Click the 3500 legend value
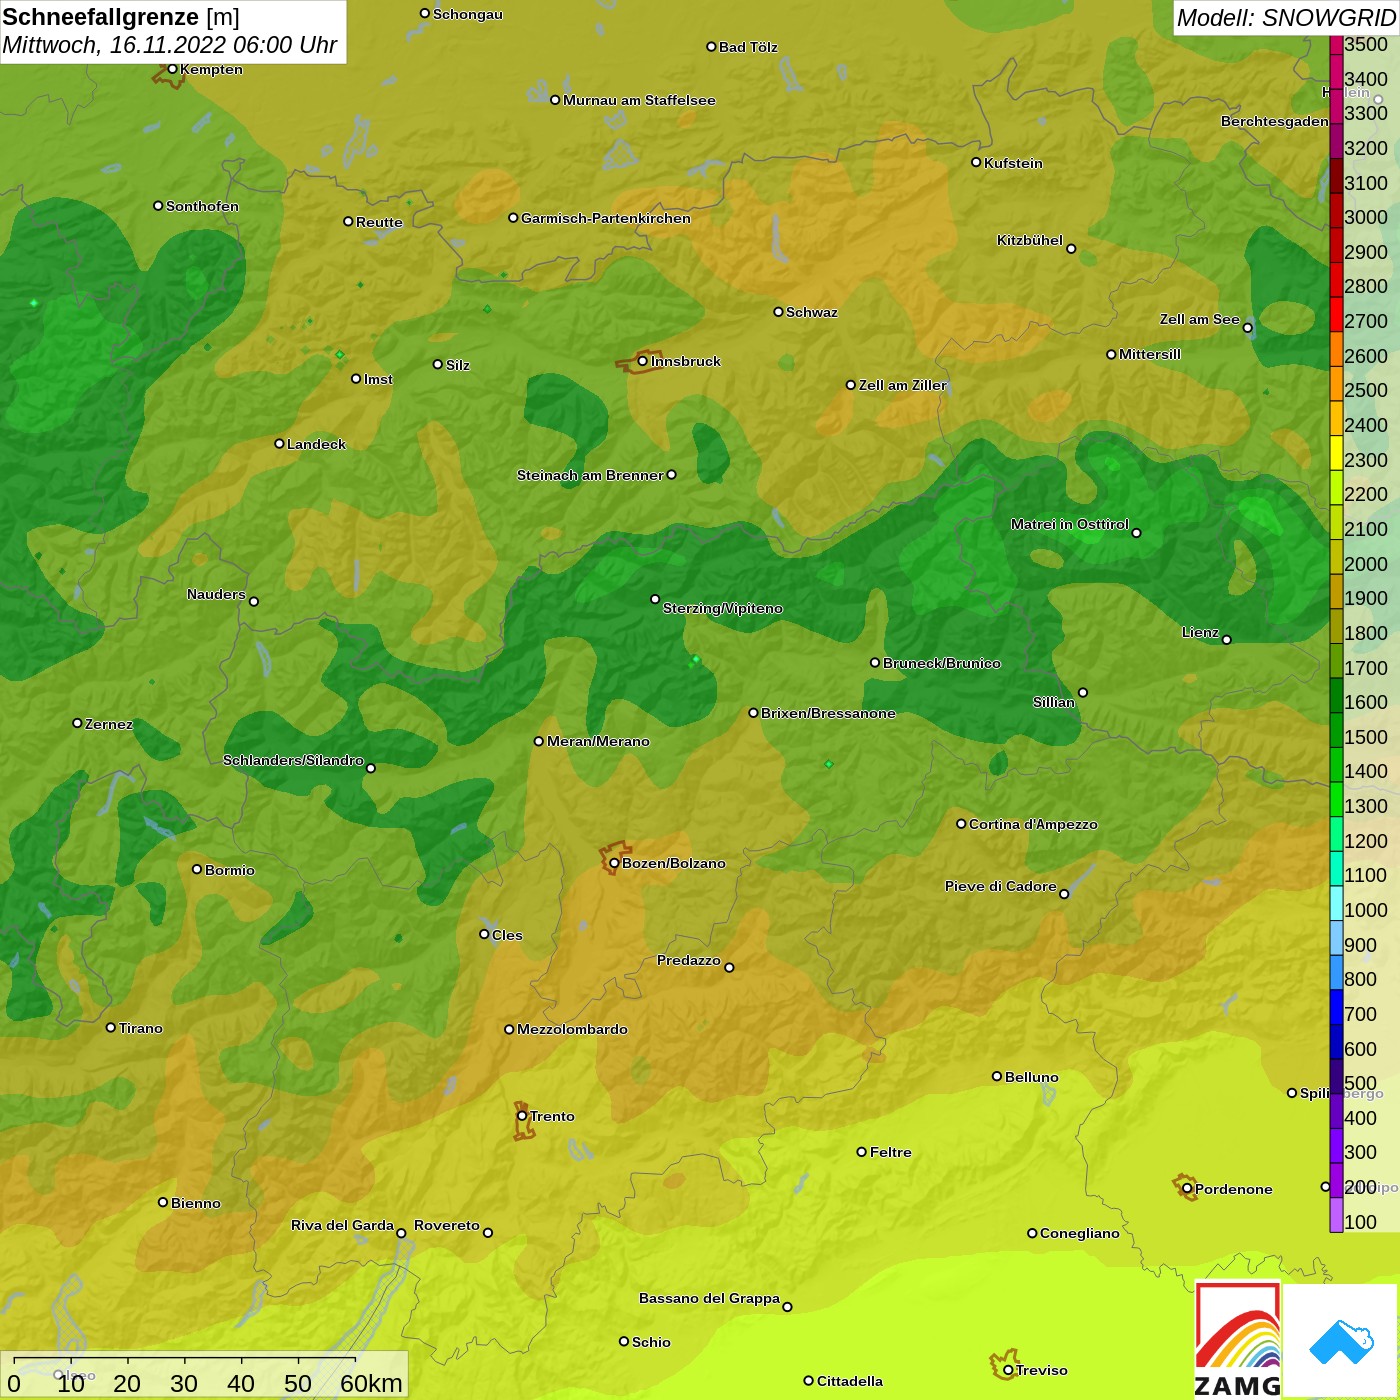 pos(1366,44)
